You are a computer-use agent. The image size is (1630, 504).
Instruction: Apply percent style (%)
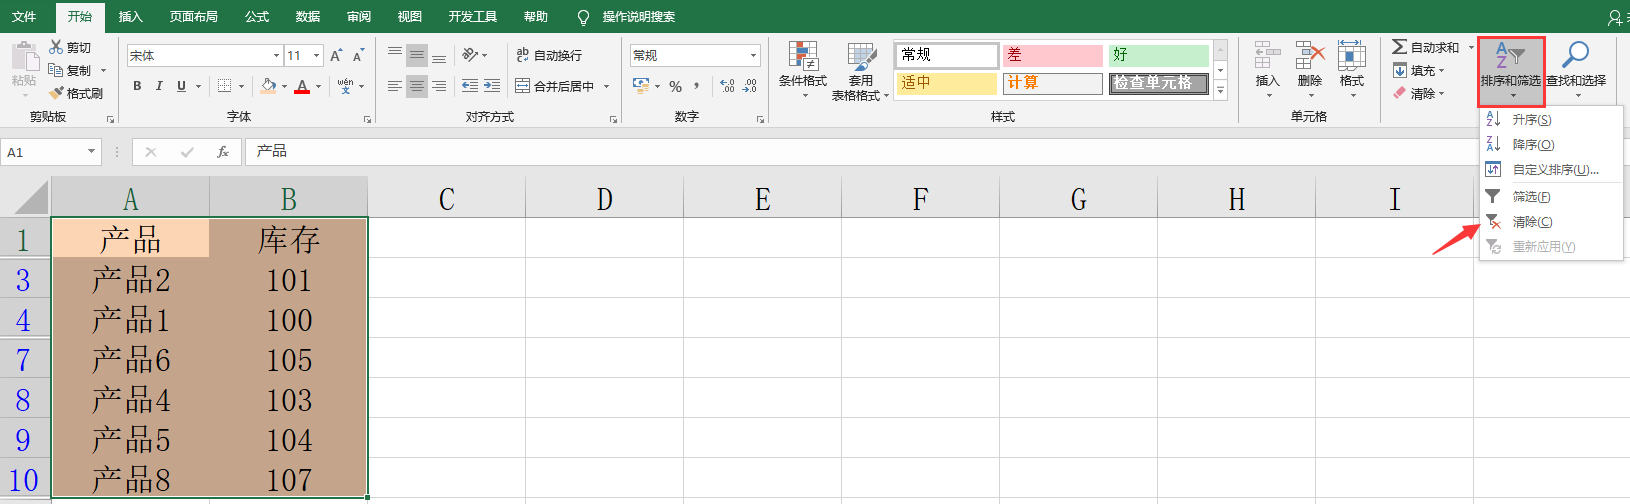[x=676, y=86]
